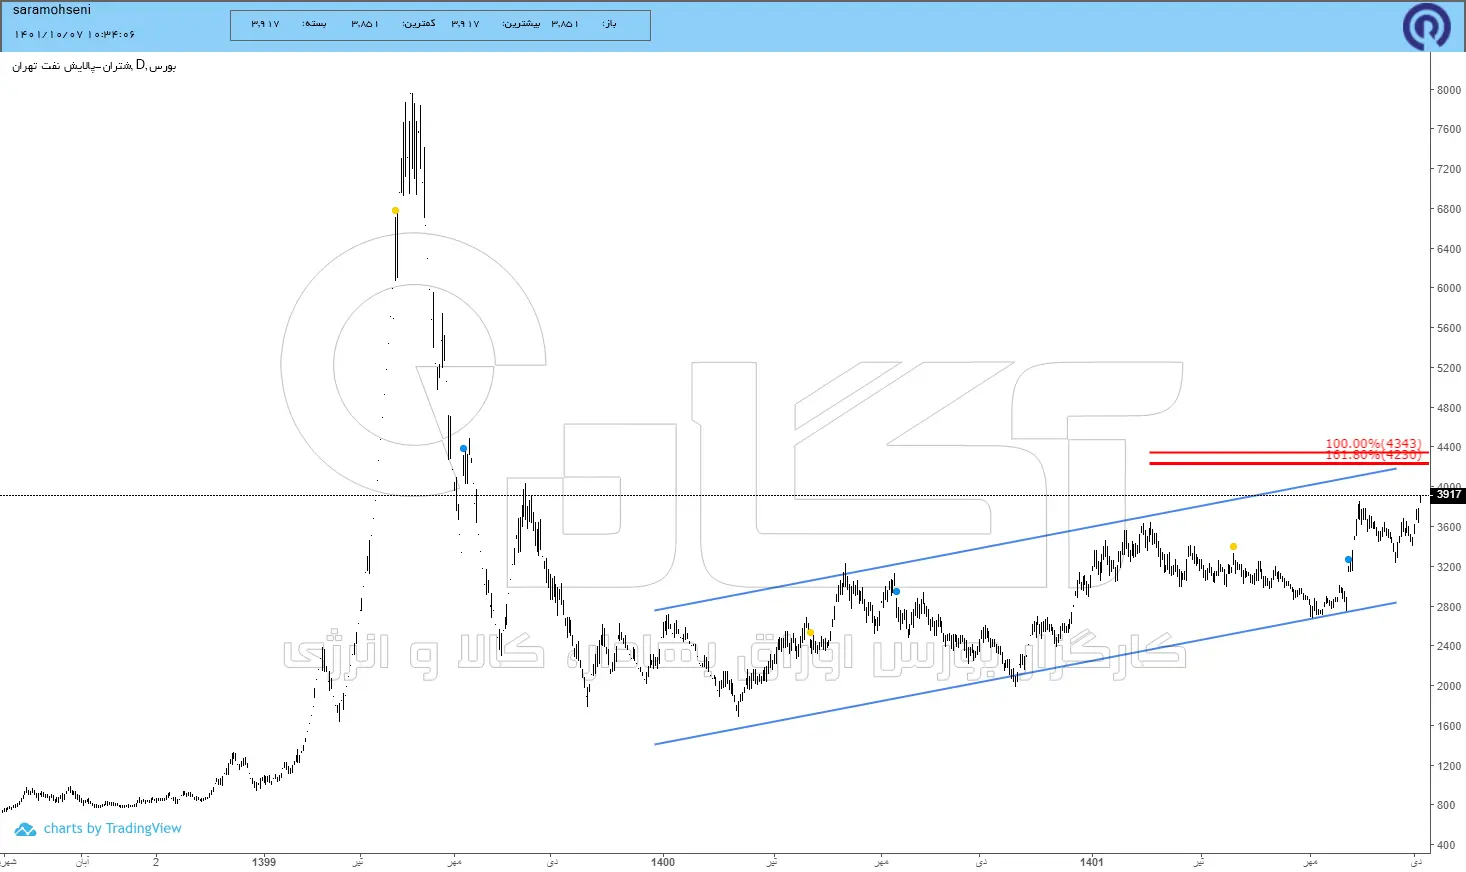The image size is (1466, 872).
Task: Click the 4800 price axis label
Action: pos(1448,409)
